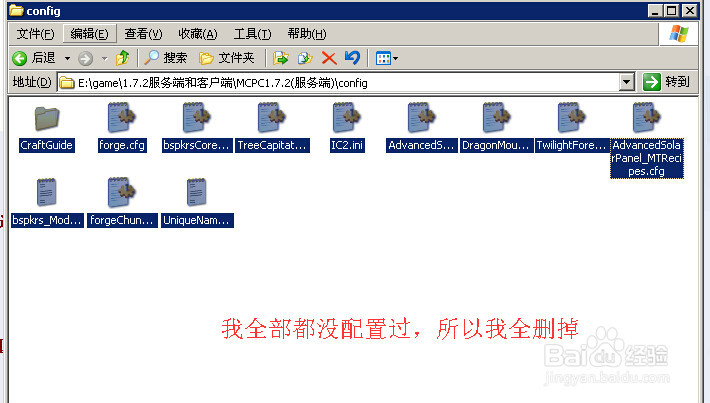
Task: Maximize the config window
Action: [672, 10]
